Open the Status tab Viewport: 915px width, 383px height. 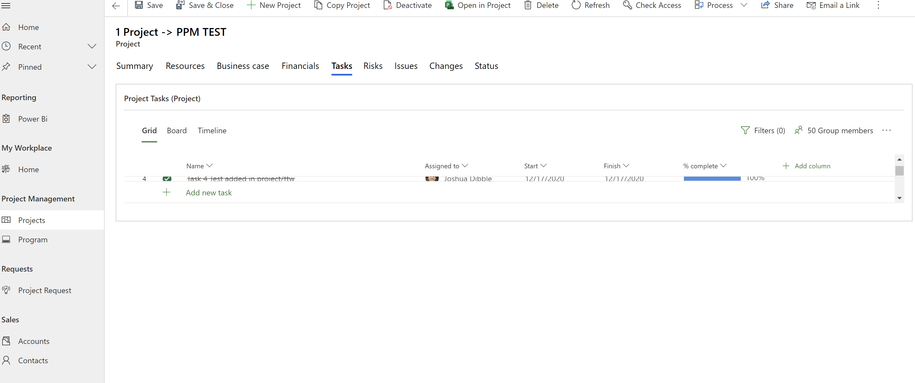486,66
